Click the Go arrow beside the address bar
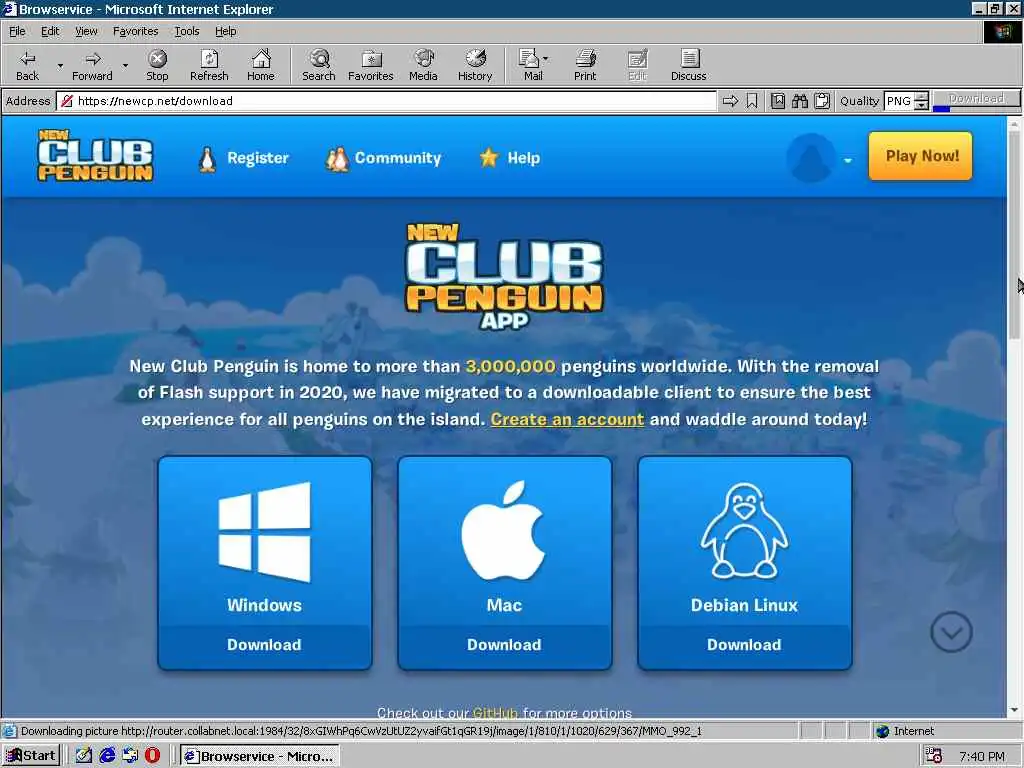This screenshot has width=1024, height=768. tap(730, 101)
